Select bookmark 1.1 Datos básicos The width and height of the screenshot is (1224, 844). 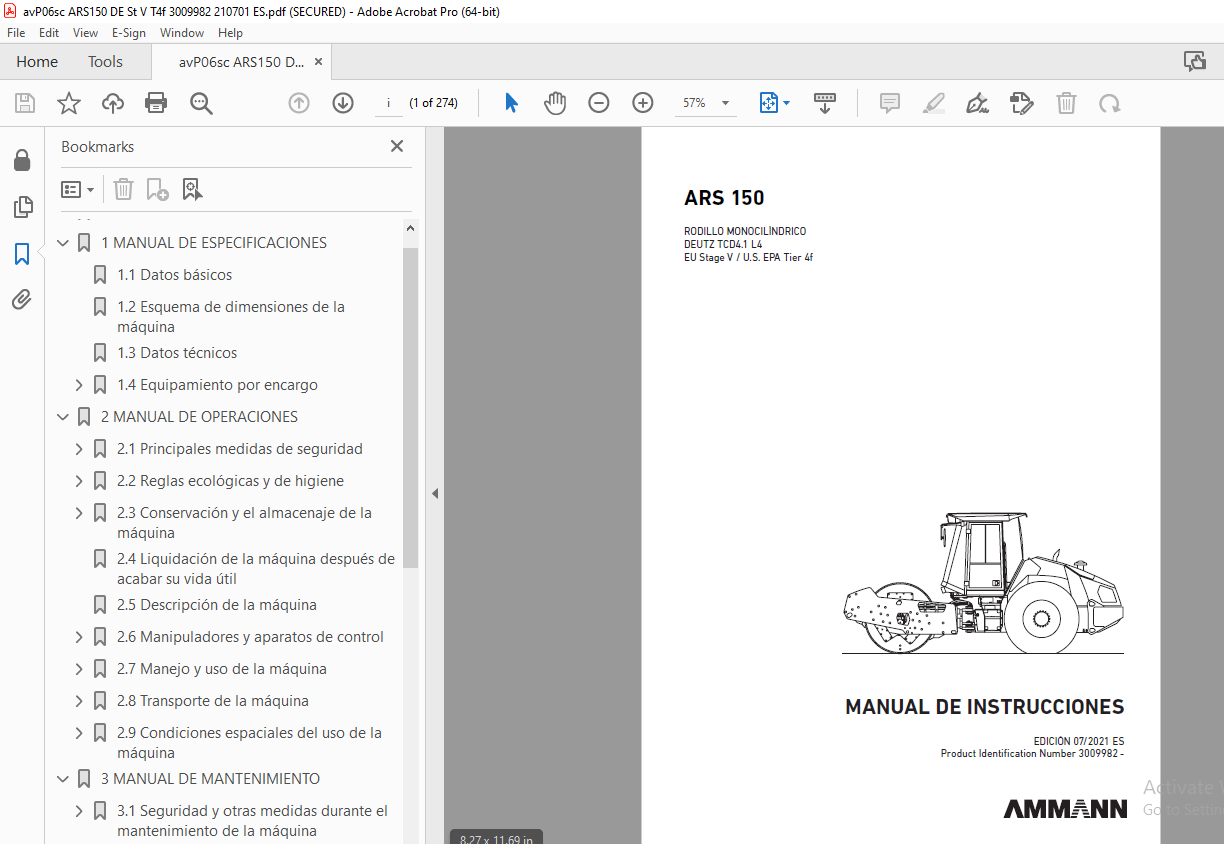click(175, 275)
